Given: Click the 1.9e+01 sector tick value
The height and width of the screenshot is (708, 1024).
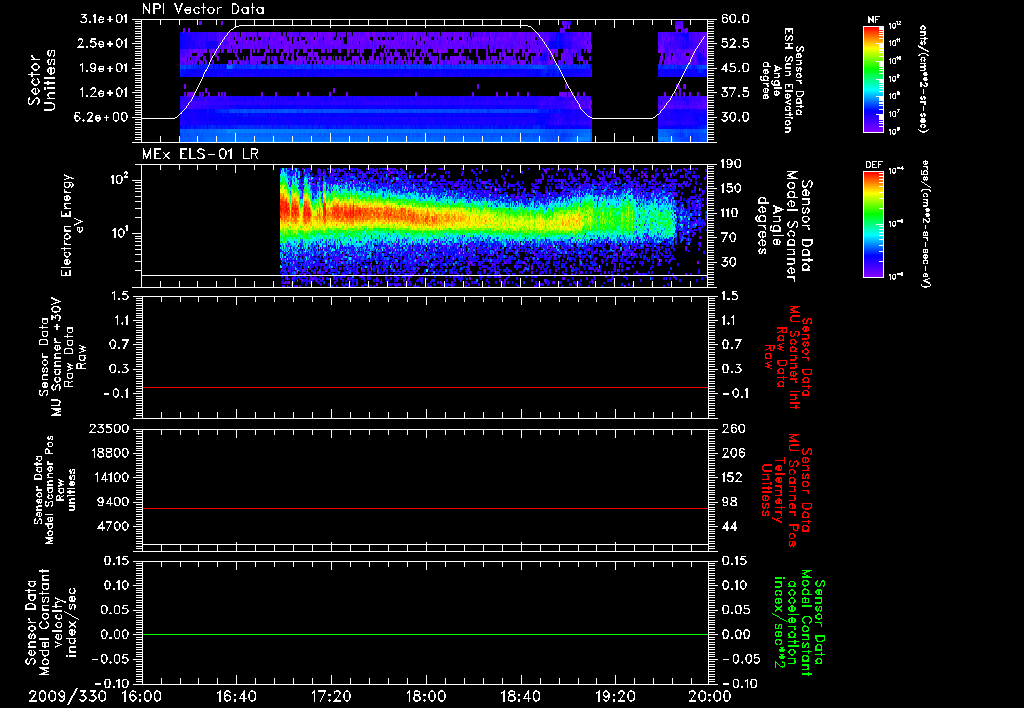Looking at the screenshot, I should (x=104, y=68).
